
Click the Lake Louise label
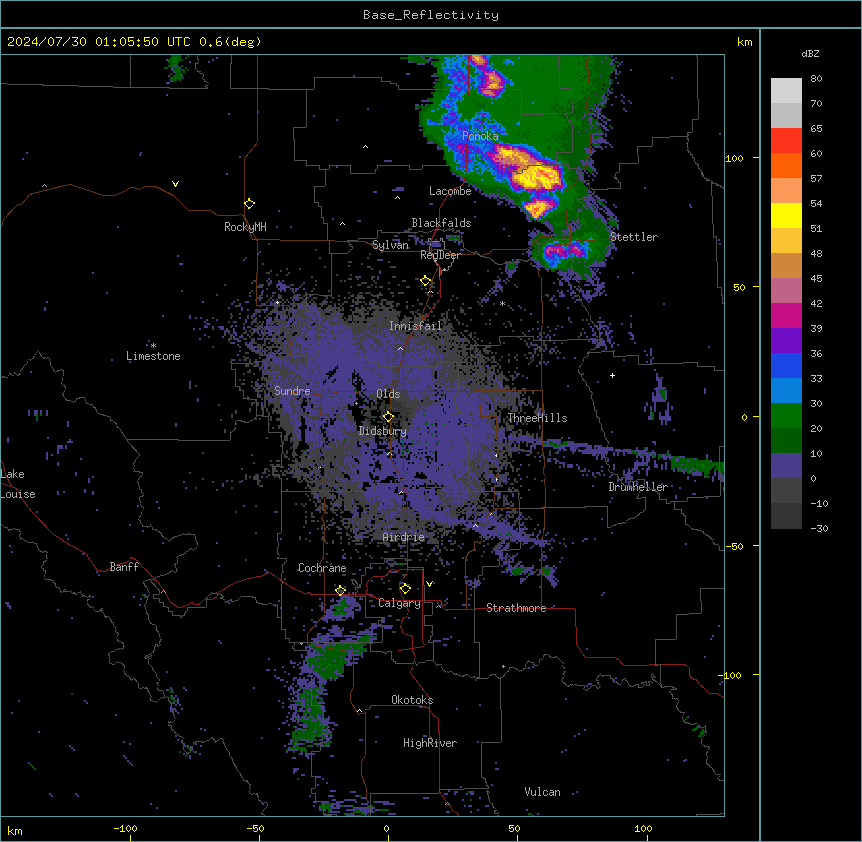(18, 484)
